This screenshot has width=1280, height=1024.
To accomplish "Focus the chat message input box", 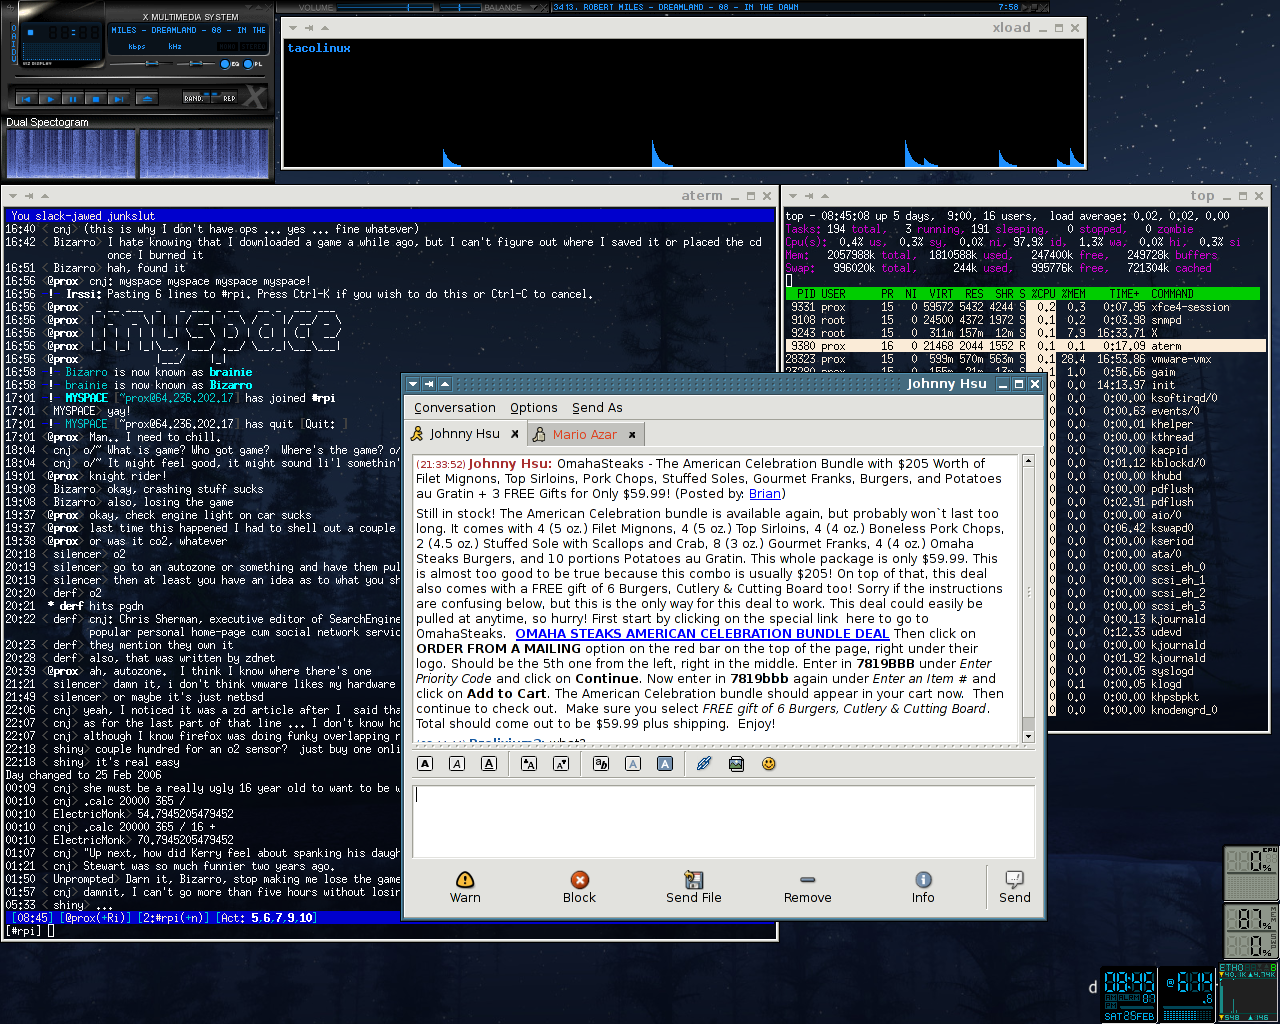I will pos(723,822).
